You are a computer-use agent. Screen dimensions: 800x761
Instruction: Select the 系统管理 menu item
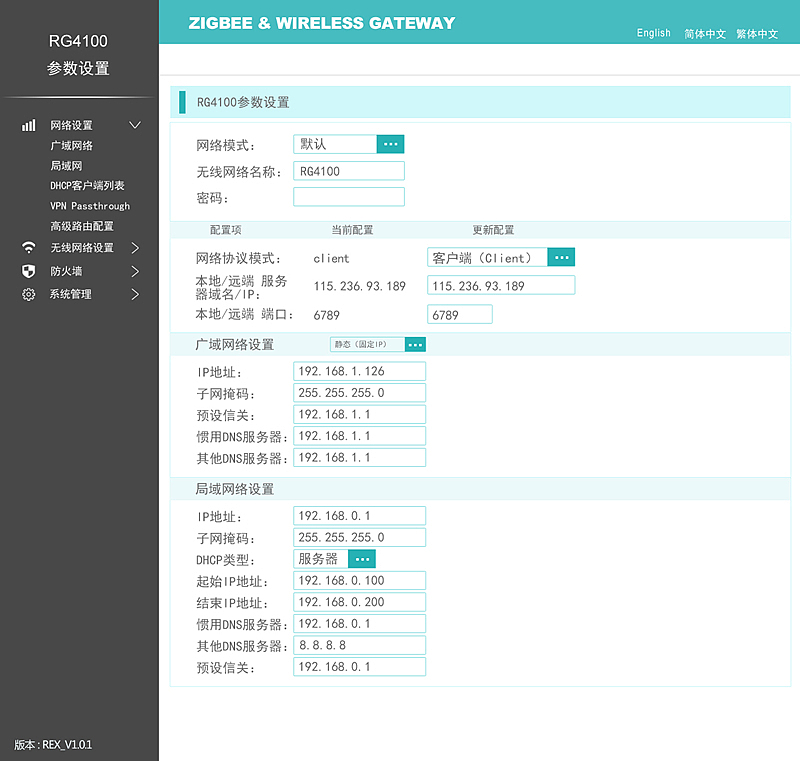click(x=70, y=294)
